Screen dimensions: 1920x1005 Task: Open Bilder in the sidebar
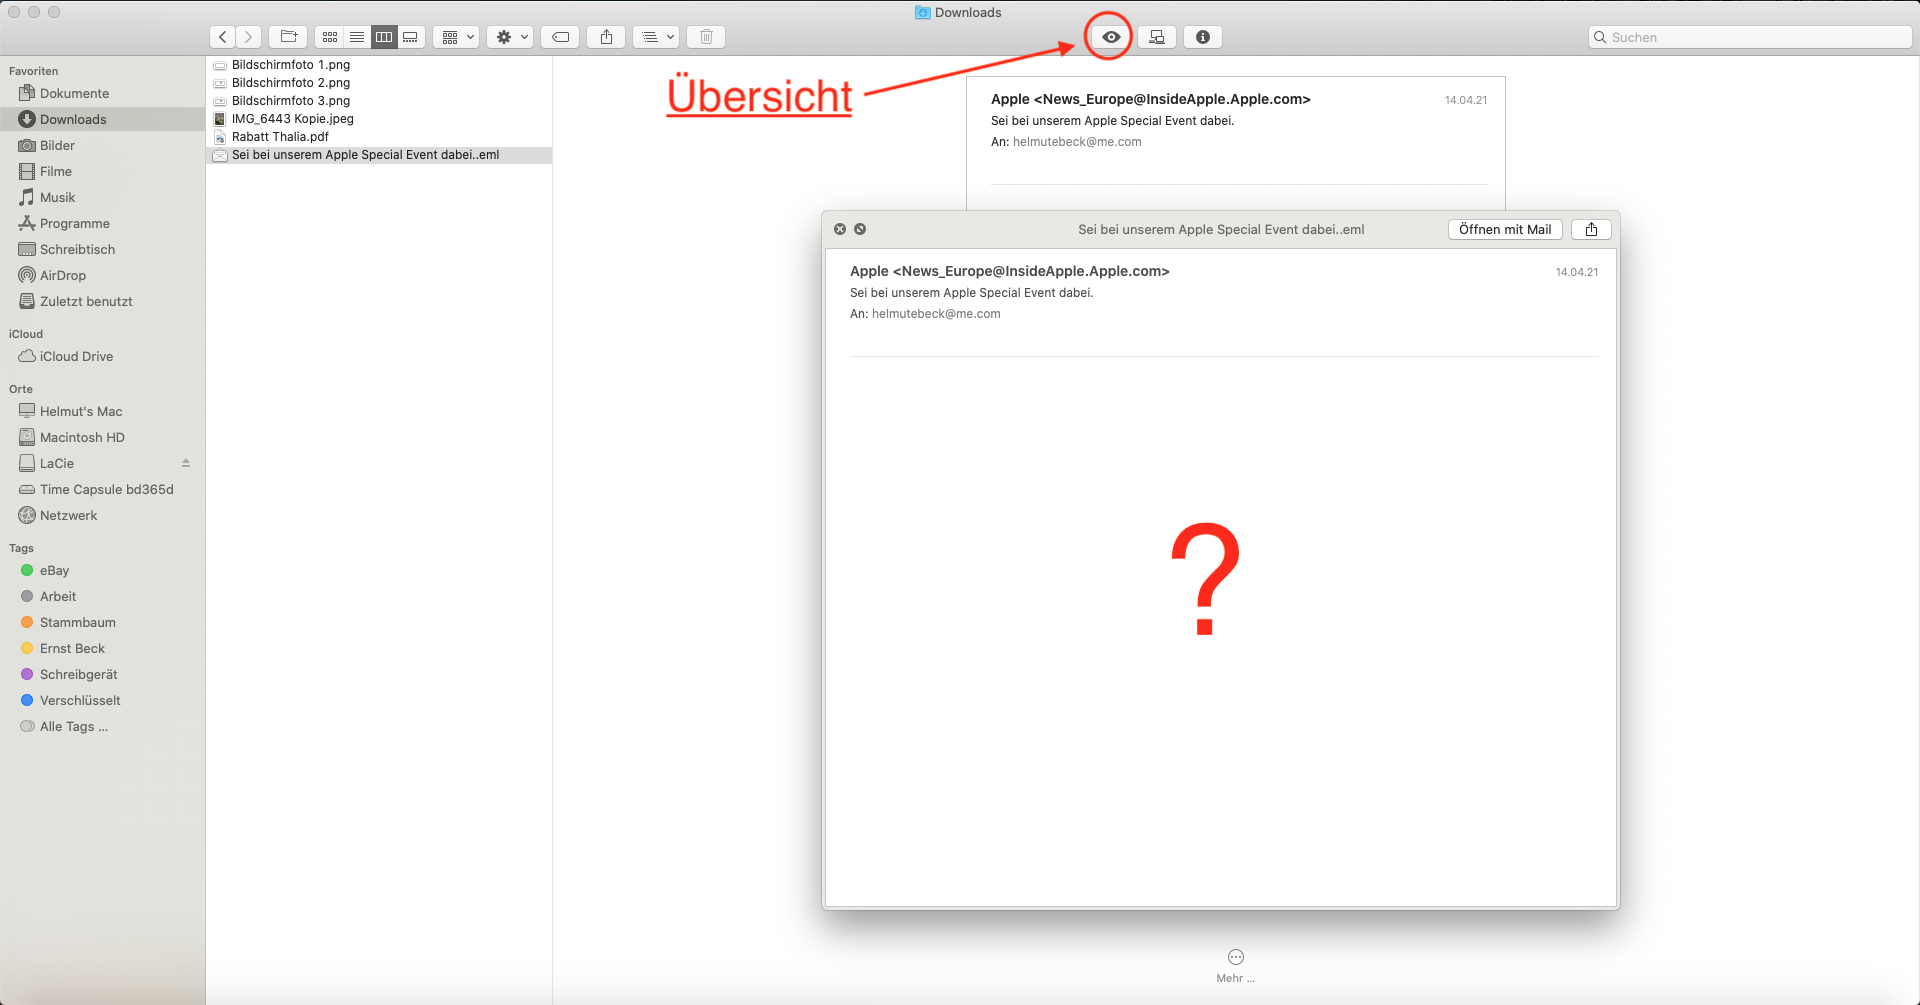[102, 145]
